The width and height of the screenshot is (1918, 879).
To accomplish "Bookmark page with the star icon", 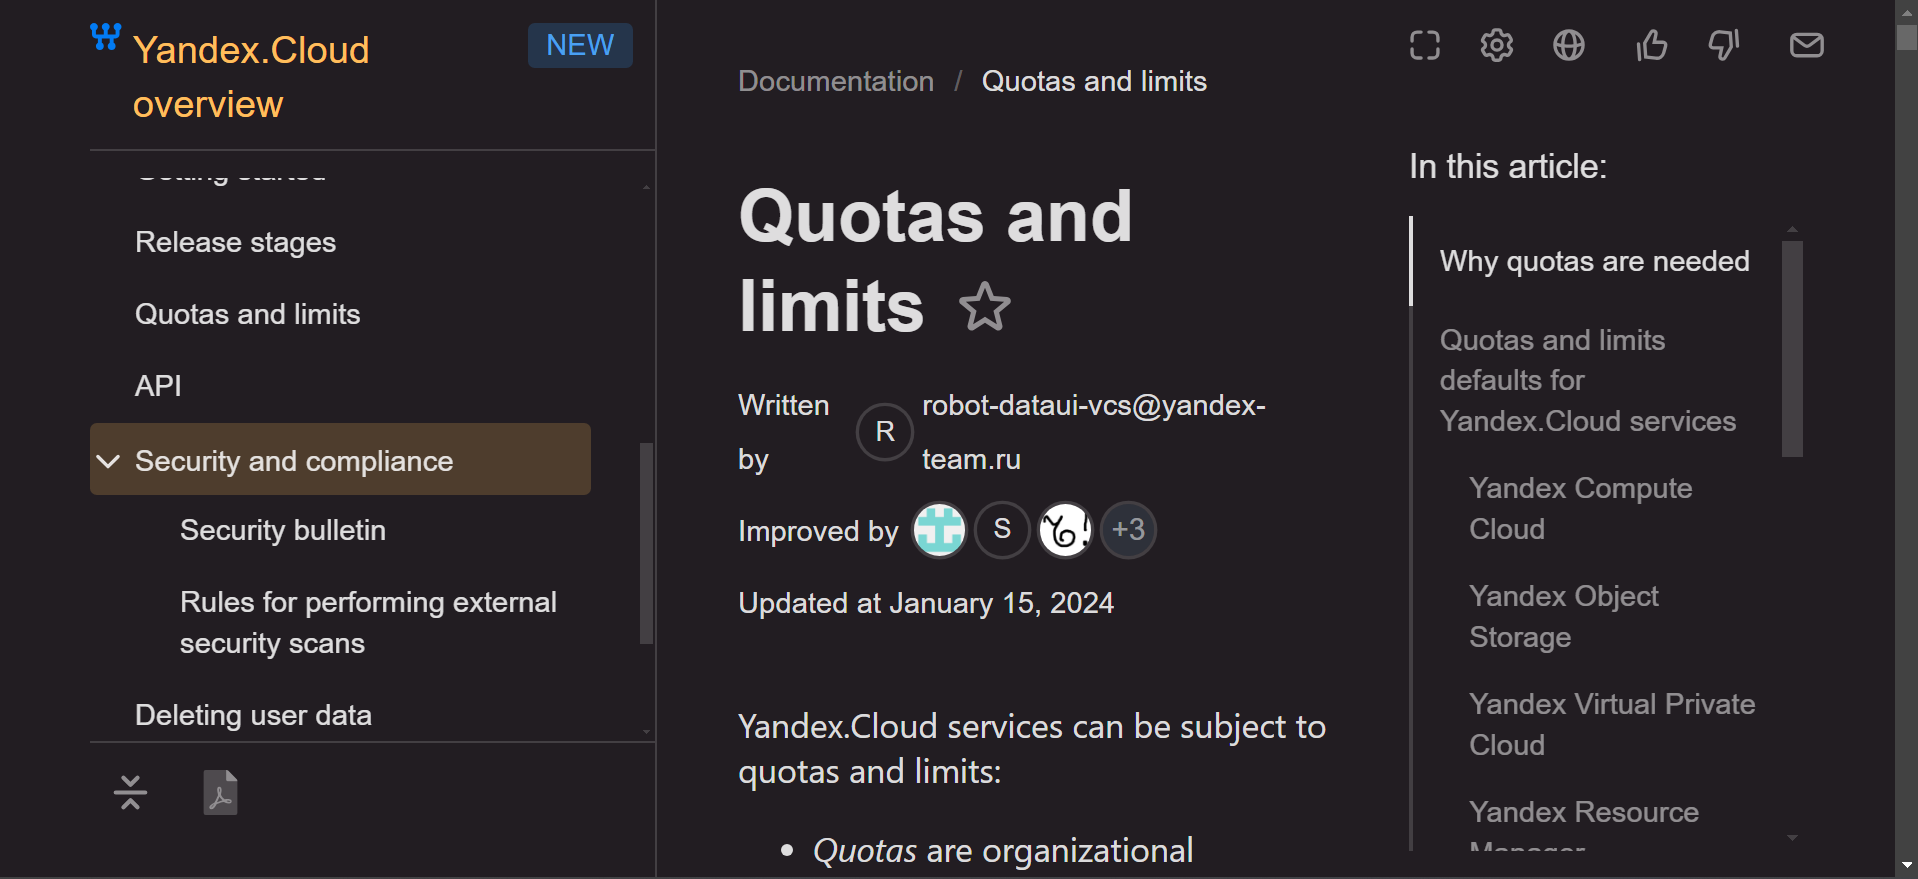I will (x=985, y=306).
